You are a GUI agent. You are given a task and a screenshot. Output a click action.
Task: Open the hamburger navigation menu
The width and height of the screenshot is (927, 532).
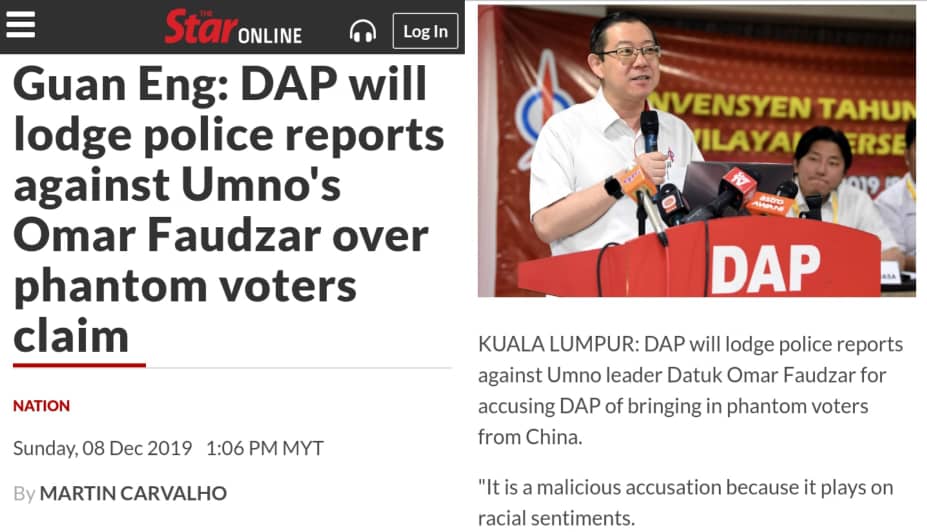point(21,25)
